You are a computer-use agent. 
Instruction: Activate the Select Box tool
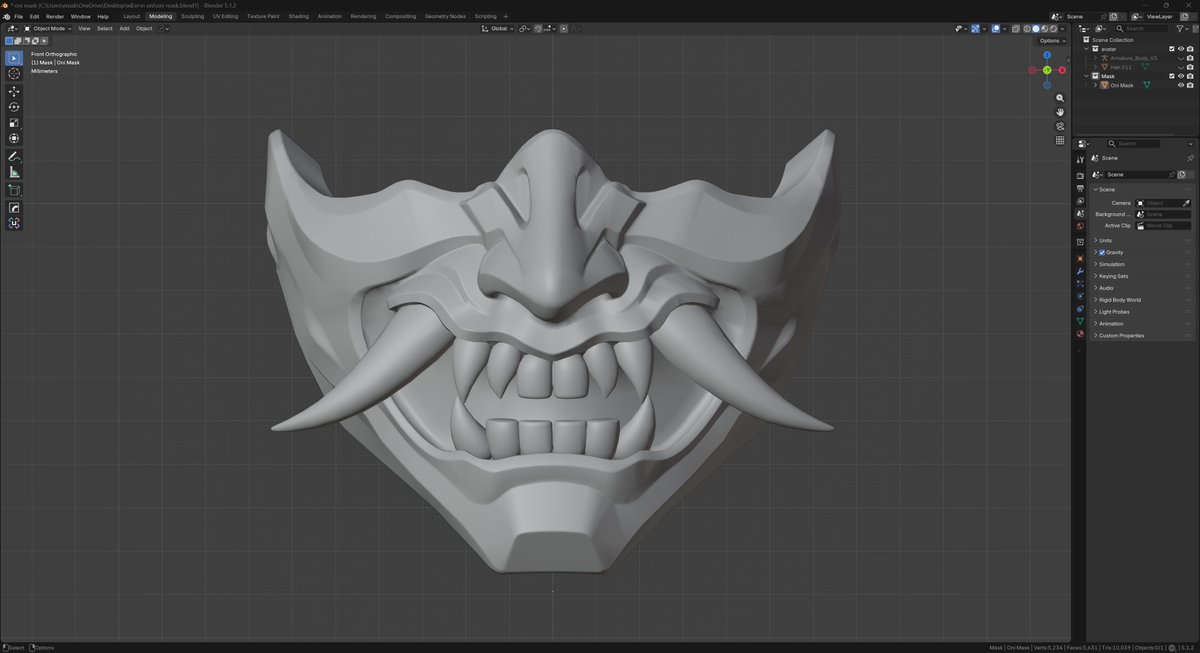click(x=14, y=58)
